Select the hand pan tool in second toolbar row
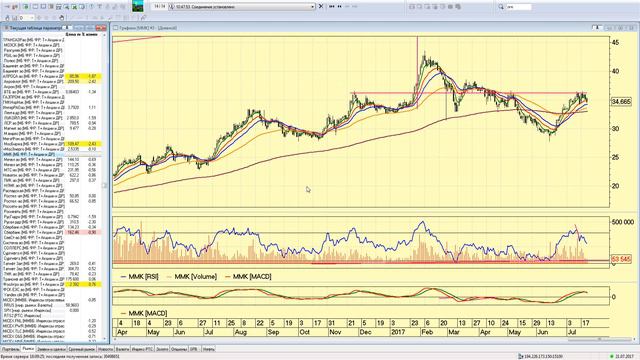This screenshot has height=360, width=640. click(61, 18)
